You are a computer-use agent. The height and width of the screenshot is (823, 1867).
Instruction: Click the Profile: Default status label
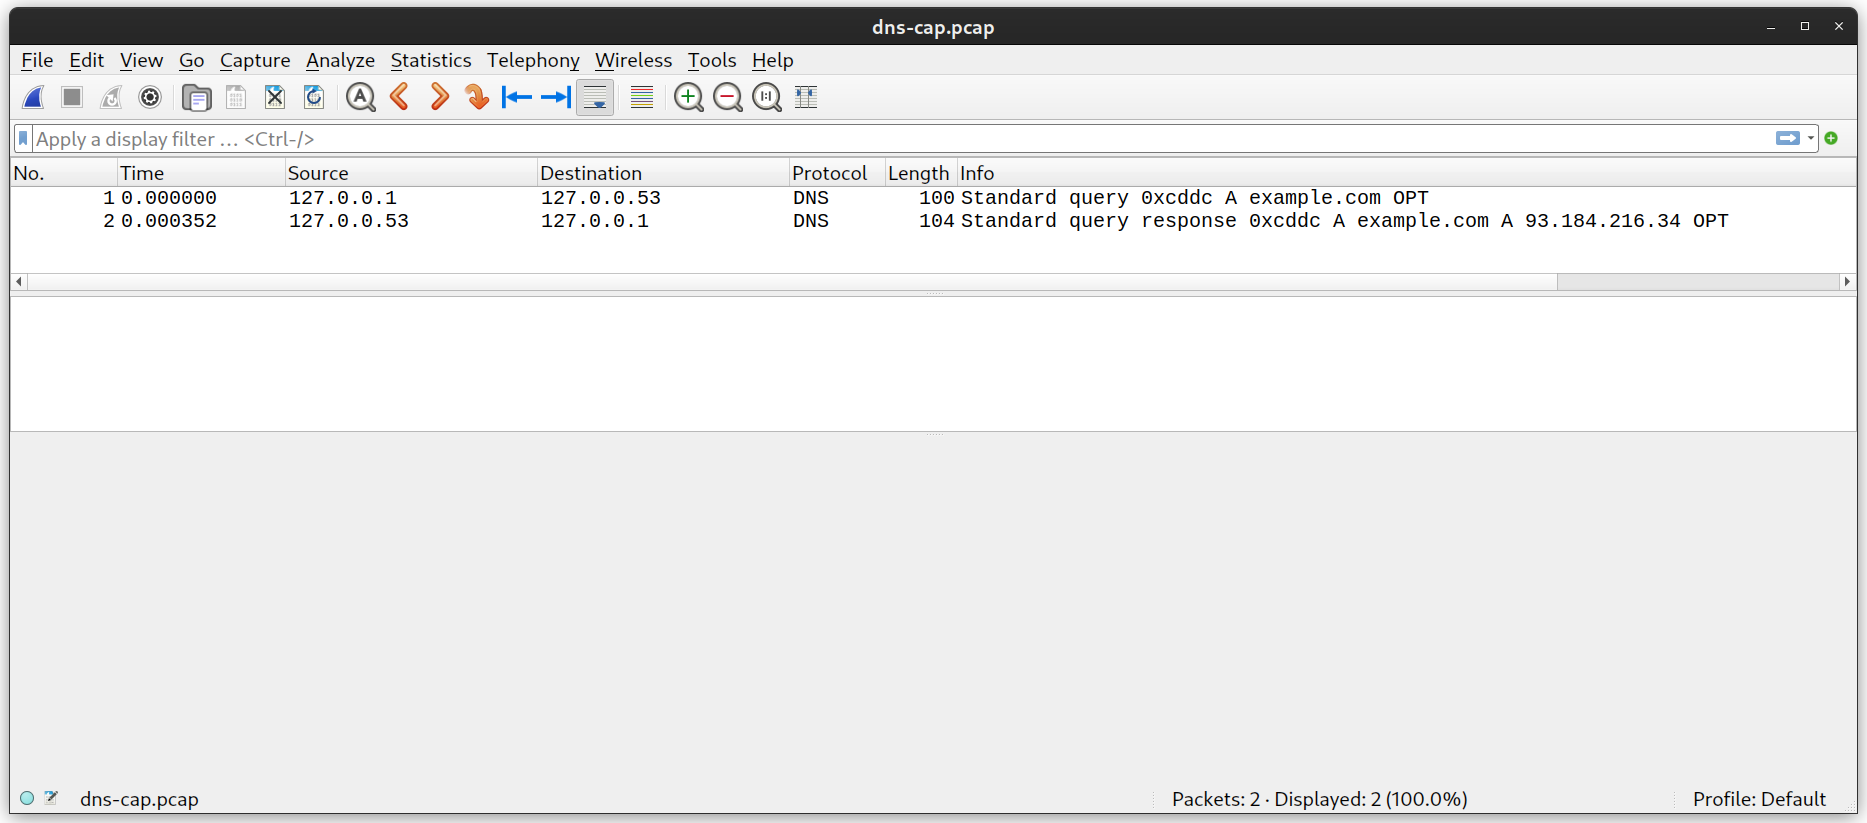[x=1759, y=799]
